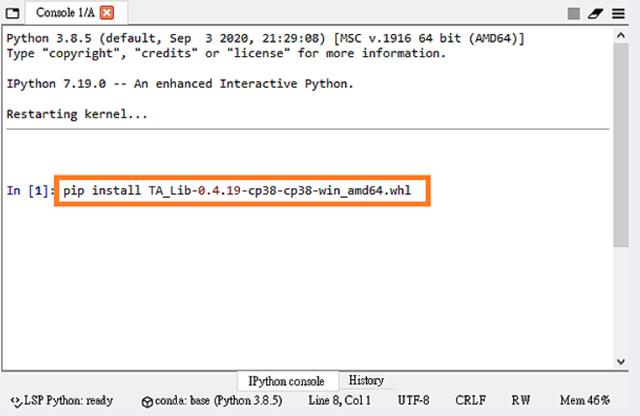Open the UTF-8 encoding indicator
The width and height of the screenshot is (640, 416).
coord(417,400)
